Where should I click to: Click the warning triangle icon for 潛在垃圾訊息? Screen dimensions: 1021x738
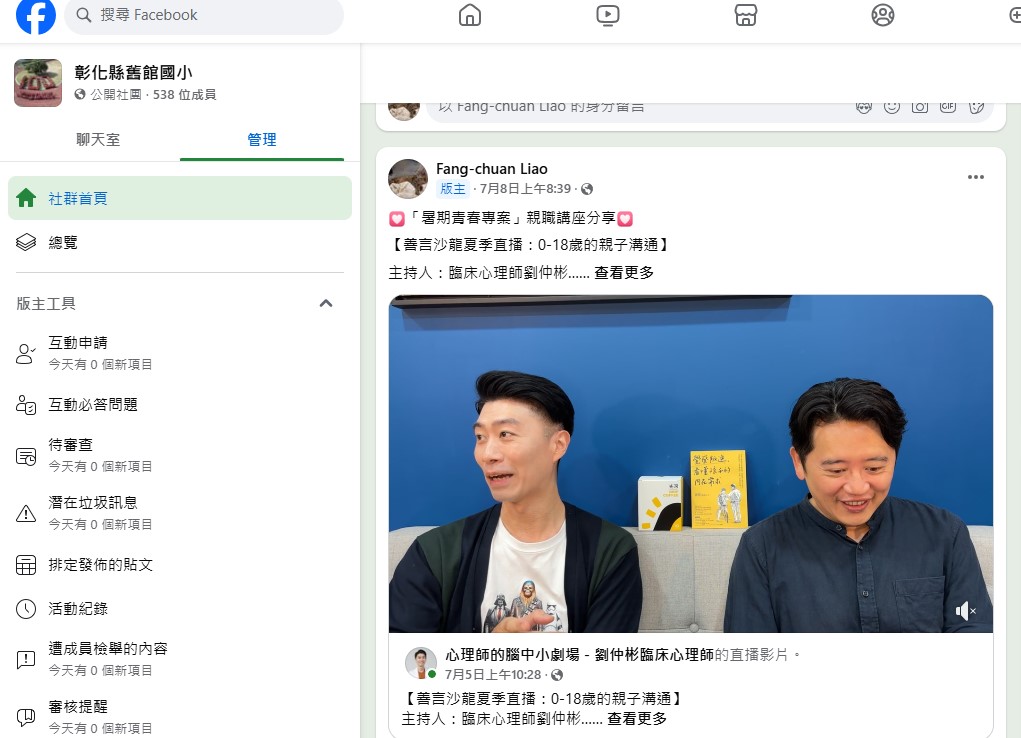pyautogui.click(x=26, y=514)
